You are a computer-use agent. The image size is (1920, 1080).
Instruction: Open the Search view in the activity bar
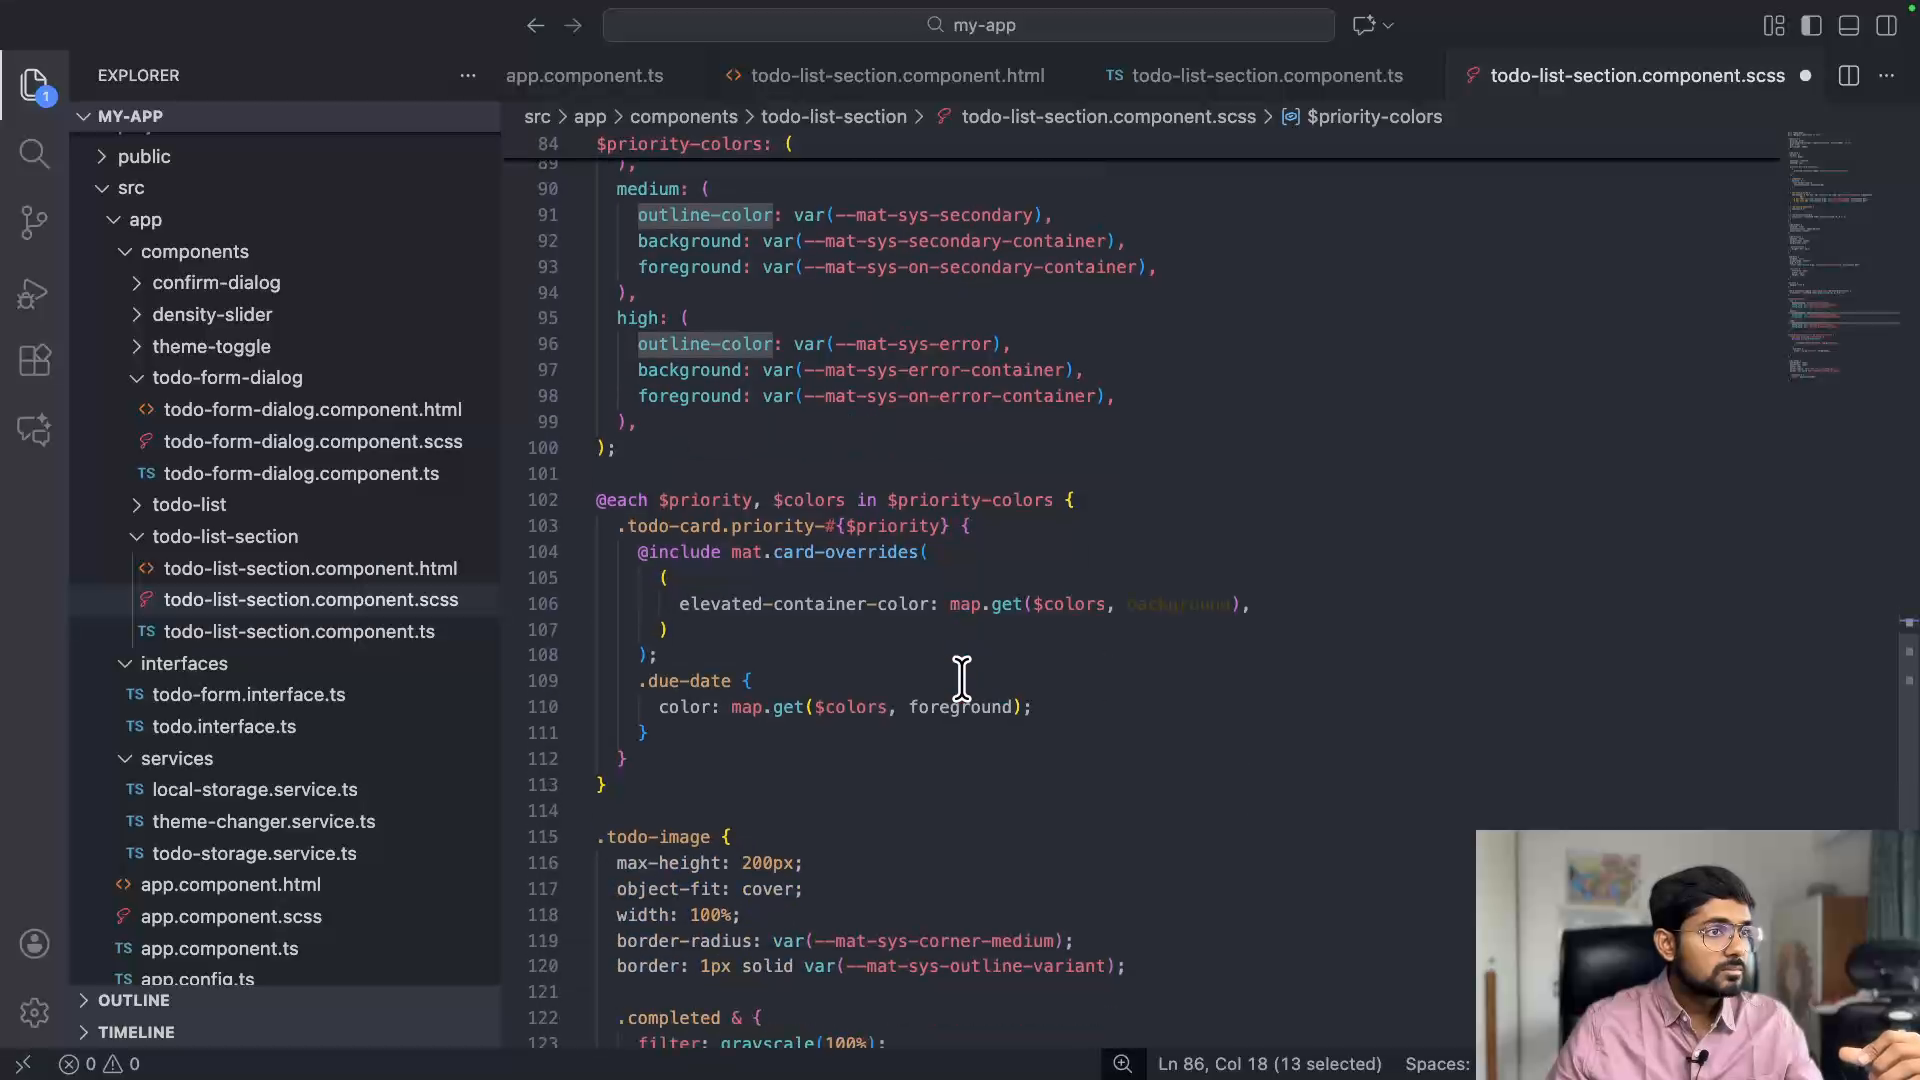(x=34, y=153)
